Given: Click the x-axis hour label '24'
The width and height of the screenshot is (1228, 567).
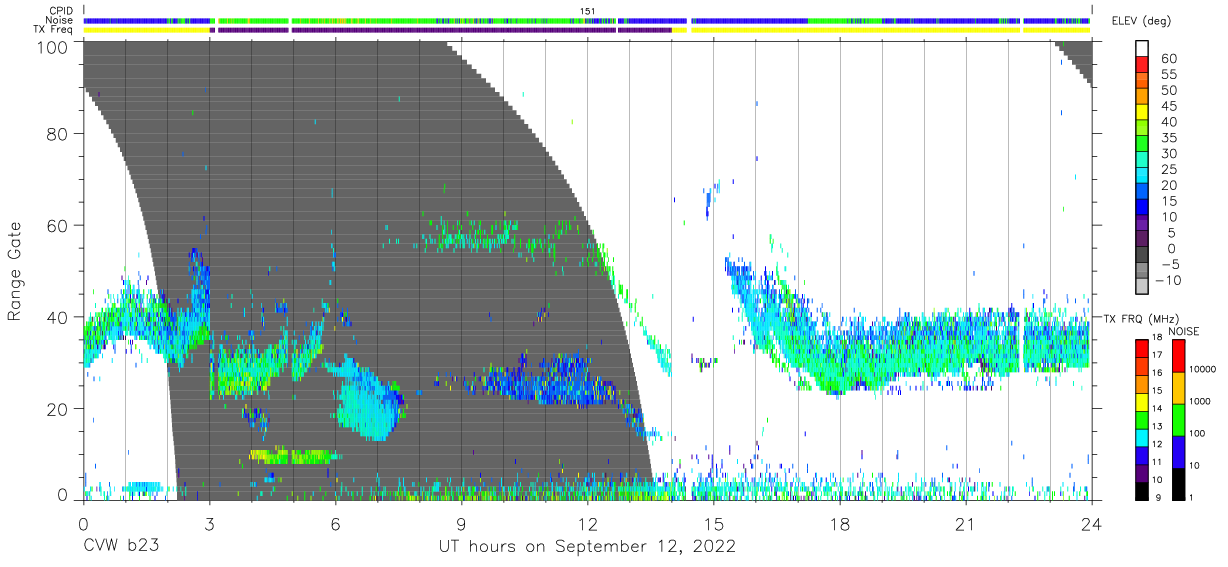Looking at the screenshot, I should [x=1091, y=523].
